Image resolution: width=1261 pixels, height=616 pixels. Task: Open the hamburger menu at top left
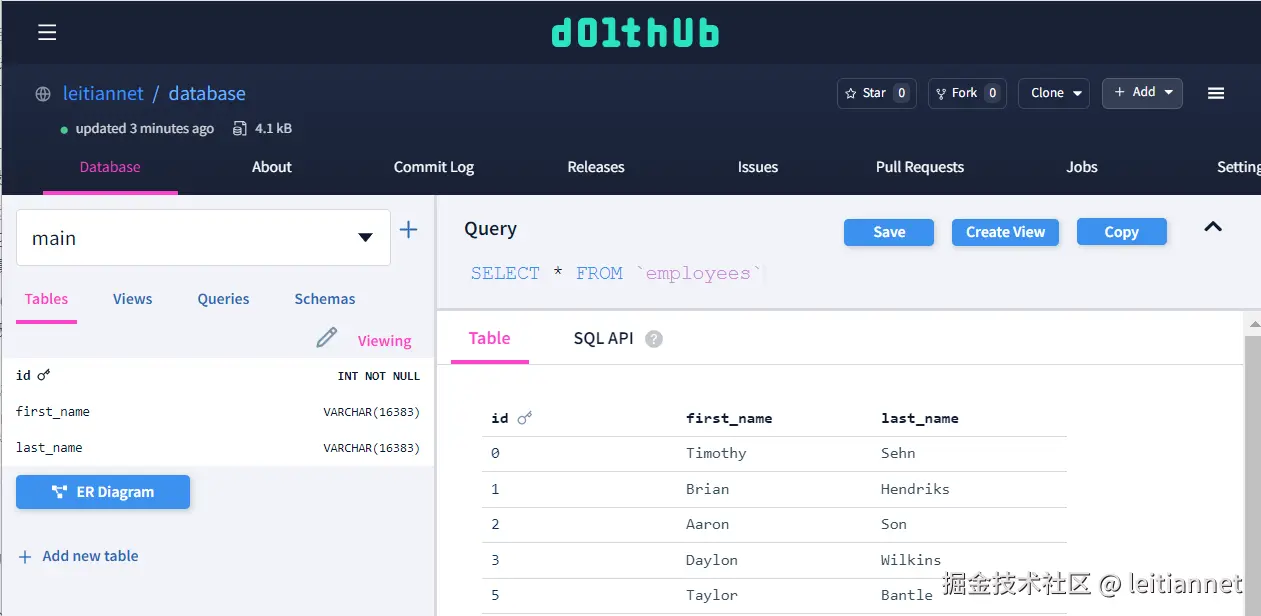[x=47, y=32]
